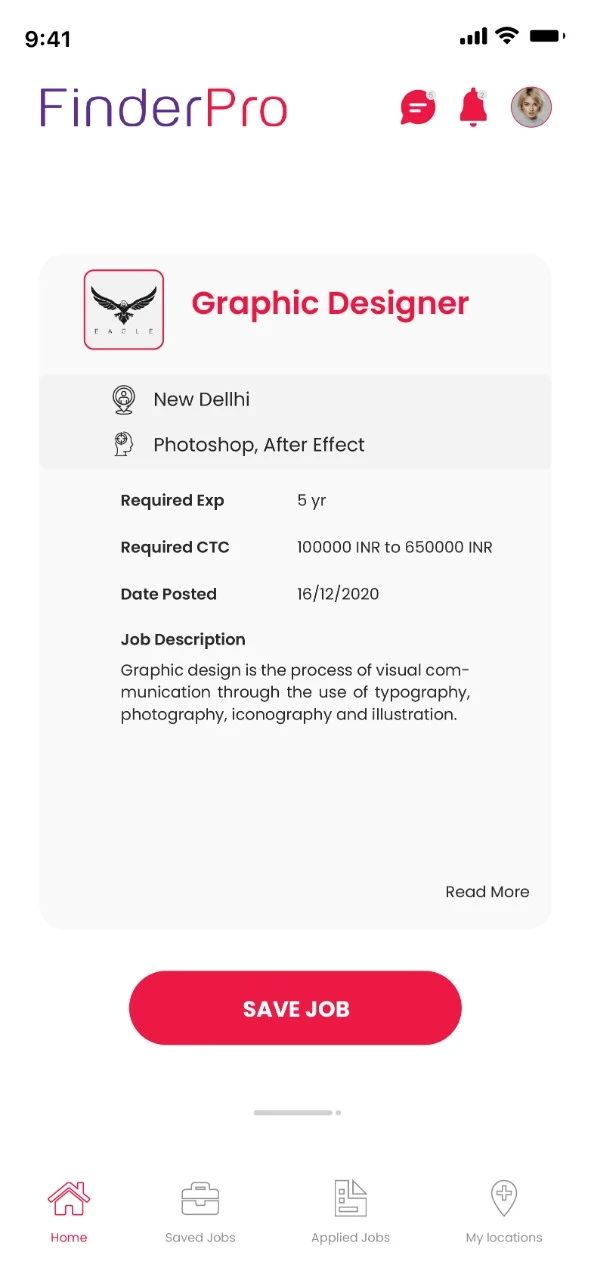Tap the Photoshop, After Effect skills text
The image size is (591, 1280).
click(259, 445)
